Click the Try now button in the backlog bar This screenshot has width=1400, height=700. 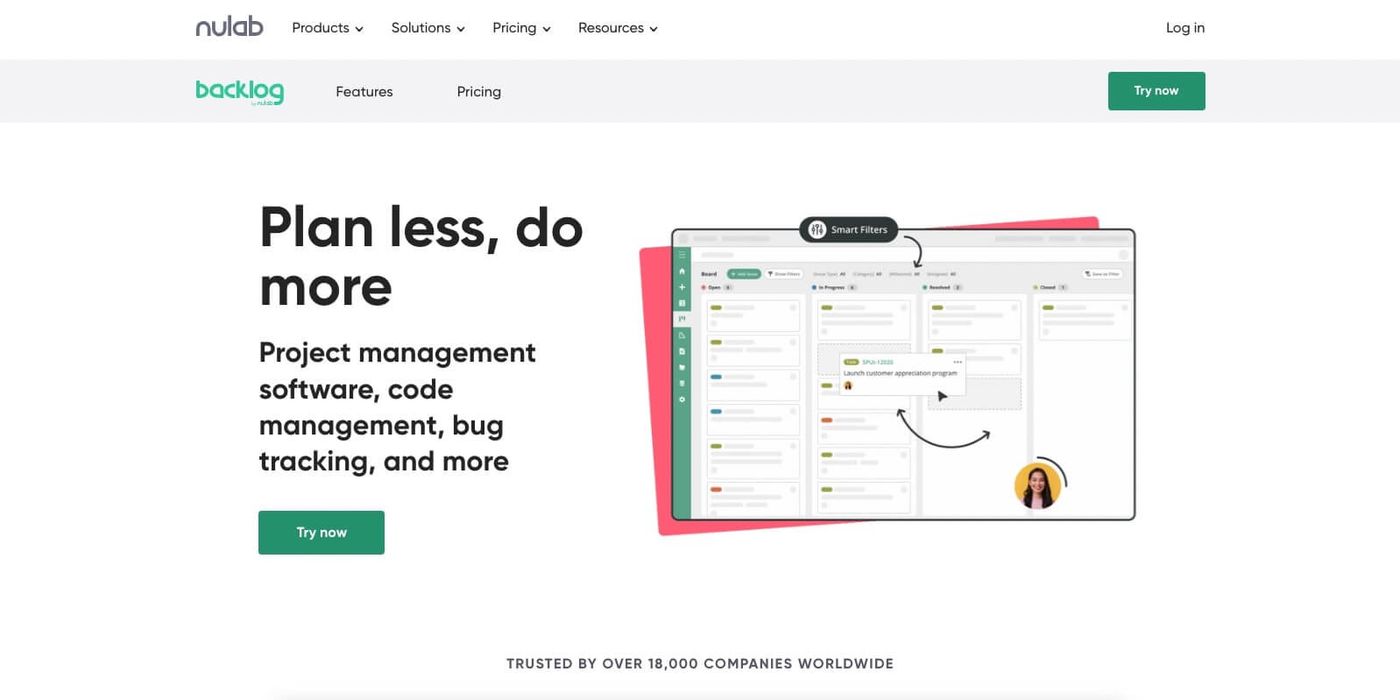[x=1156, y=91]
